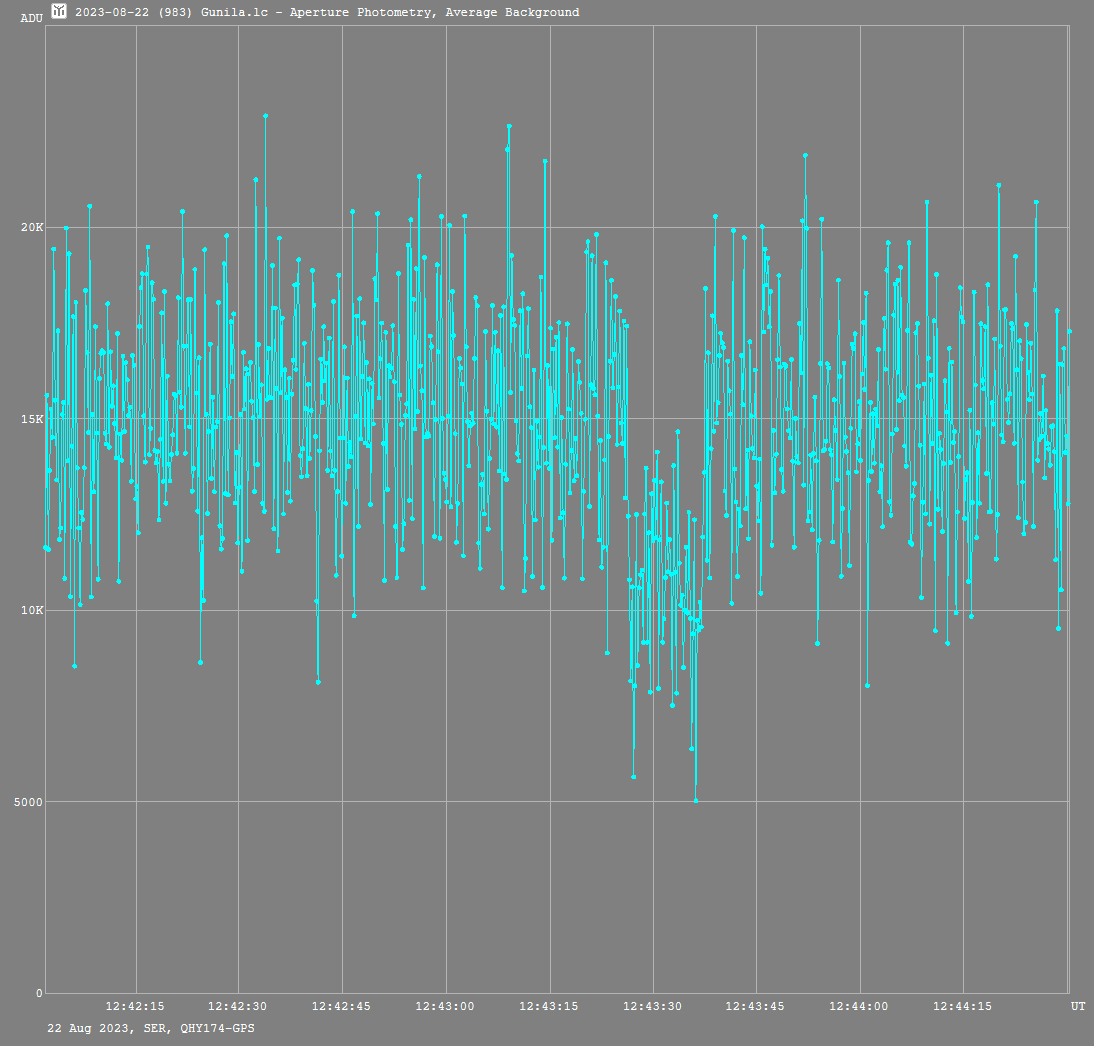The image size is (1094, 1046).
Task: Click the title text '2023-08-22 (983) Gunila.lc'
Action: point(171,12)
